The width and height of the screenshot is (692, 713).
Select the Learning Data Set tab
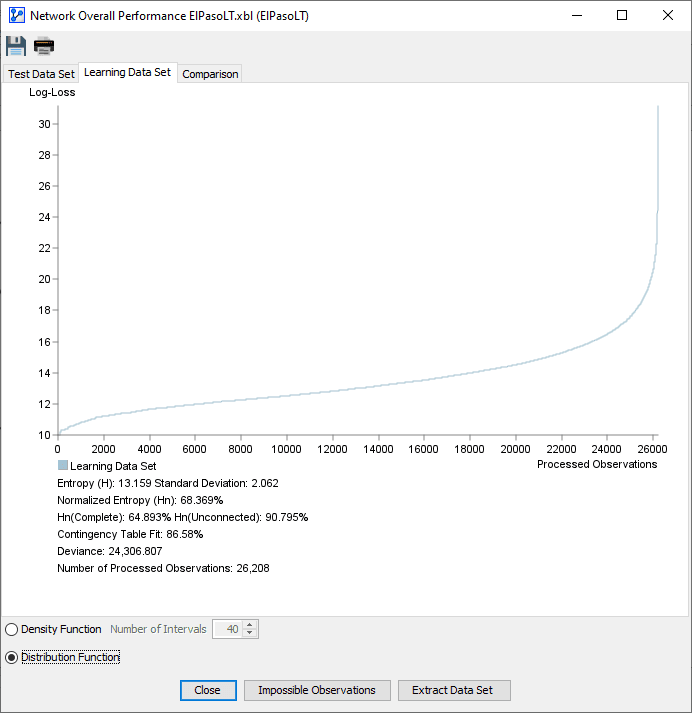pyautogui.click(x=127, y=72)
